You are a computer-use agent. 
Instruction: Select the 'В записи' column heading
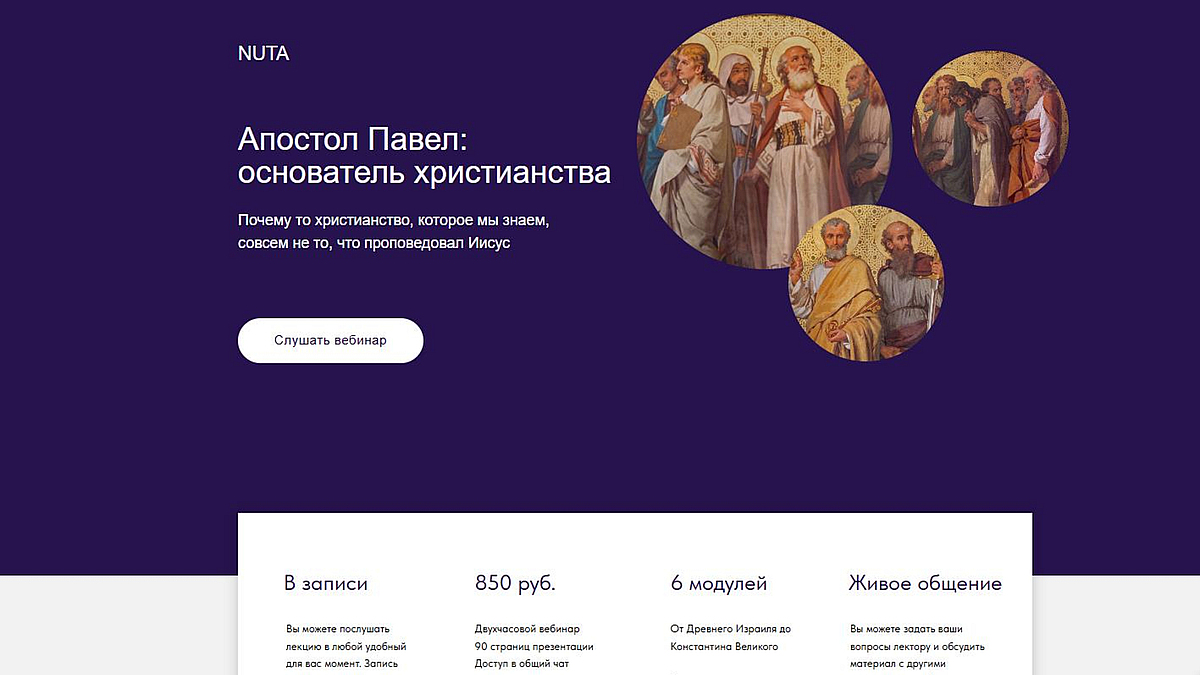pos(326,583)
